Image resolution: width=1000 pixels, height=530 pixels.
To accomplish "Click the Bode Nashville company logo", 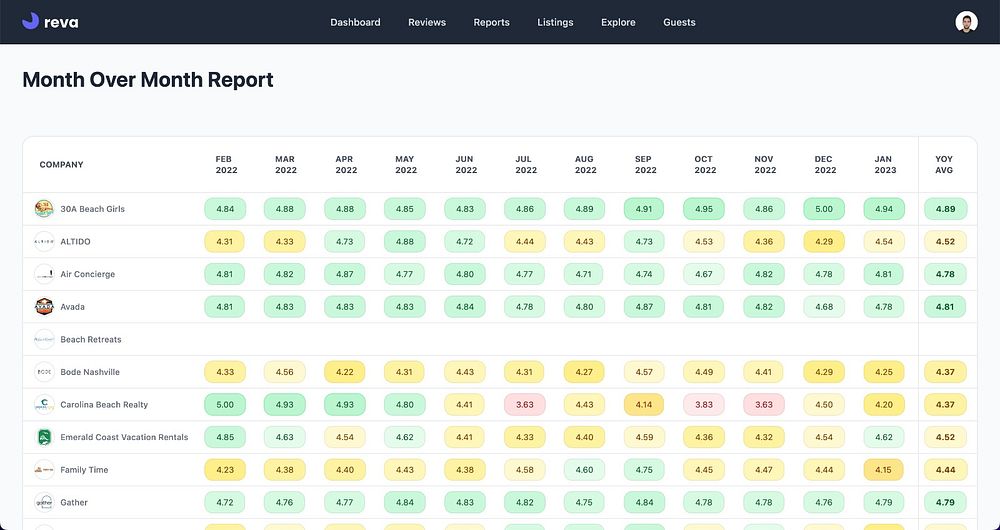I will click(44, 372).
